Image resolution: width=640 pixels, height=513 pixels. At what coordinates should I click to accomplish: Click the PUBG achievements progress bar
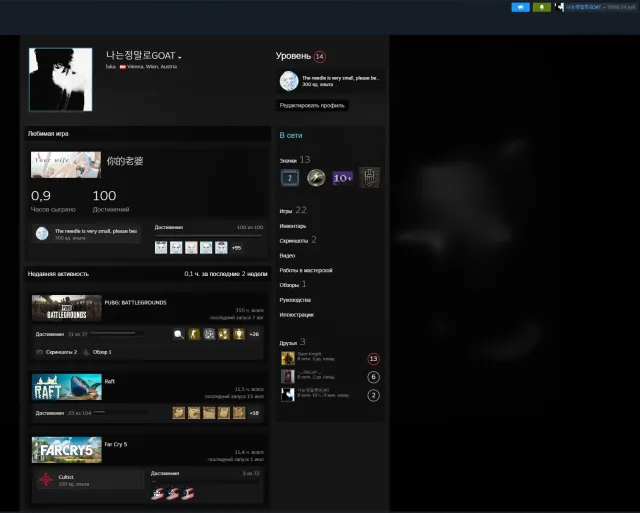coord(118,333)
